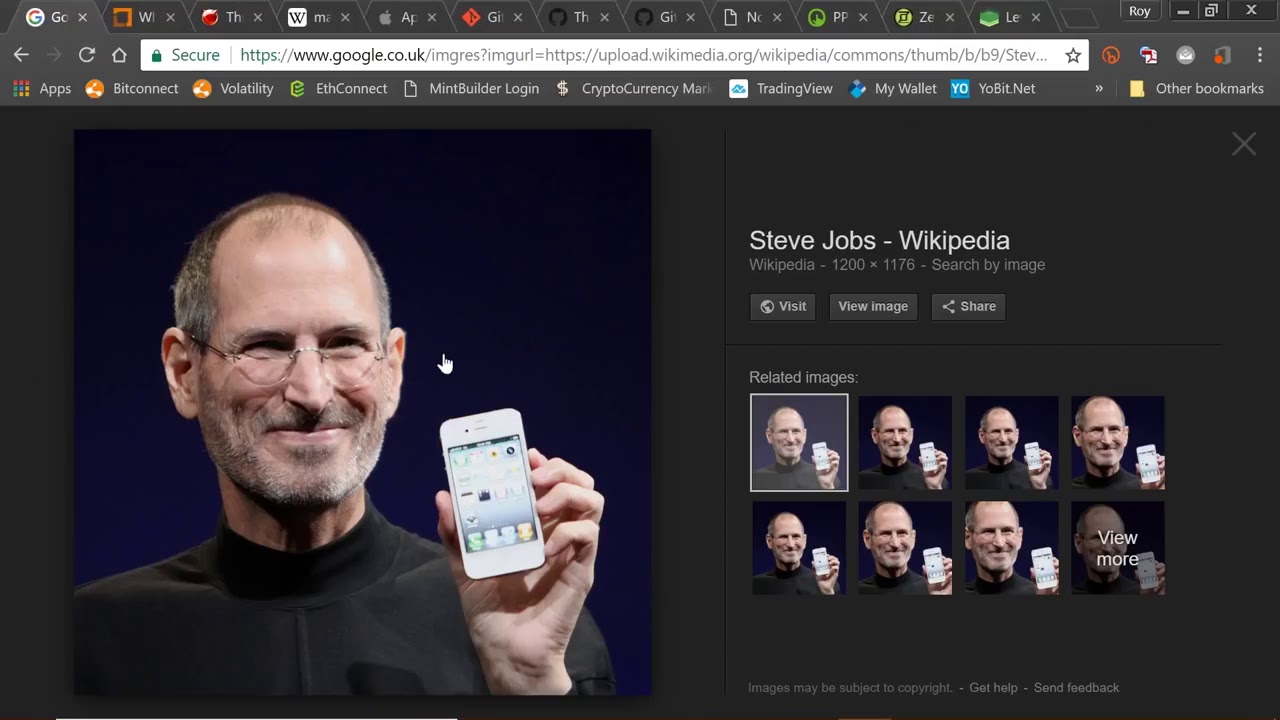The width and height of the screenshot is (1280, 720).
Task: Select the highlighted white-bordered related image thumbnail
Action: coord(799,442)
